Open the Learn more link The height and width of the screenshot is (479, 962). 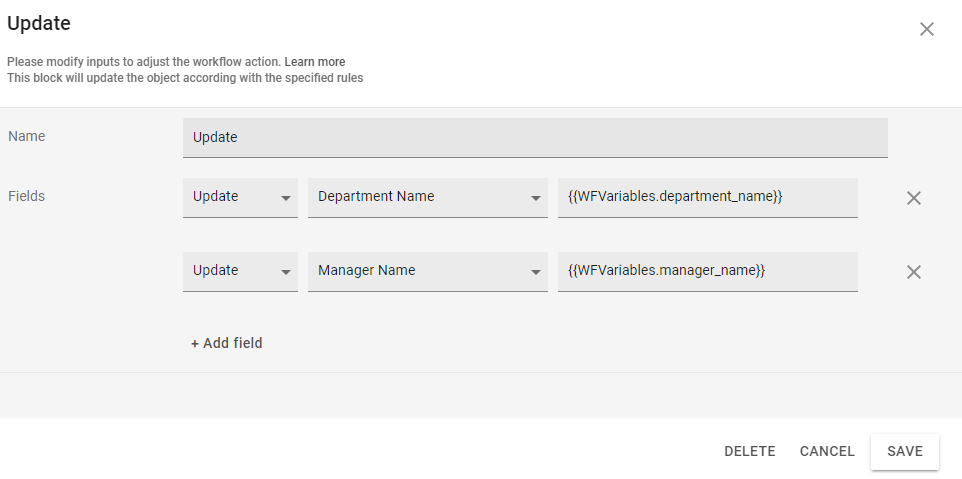coord(314,62)
